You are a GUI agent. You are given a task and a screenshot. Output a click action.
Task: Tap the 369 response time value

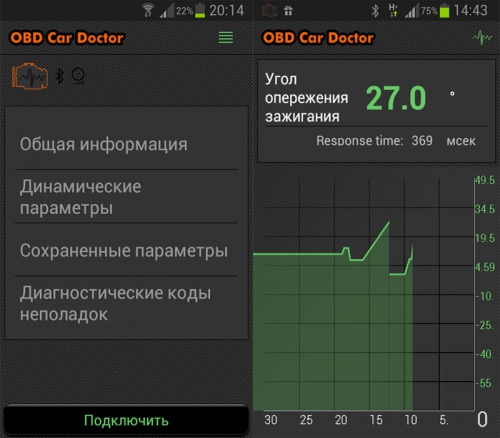click(422, 141)
